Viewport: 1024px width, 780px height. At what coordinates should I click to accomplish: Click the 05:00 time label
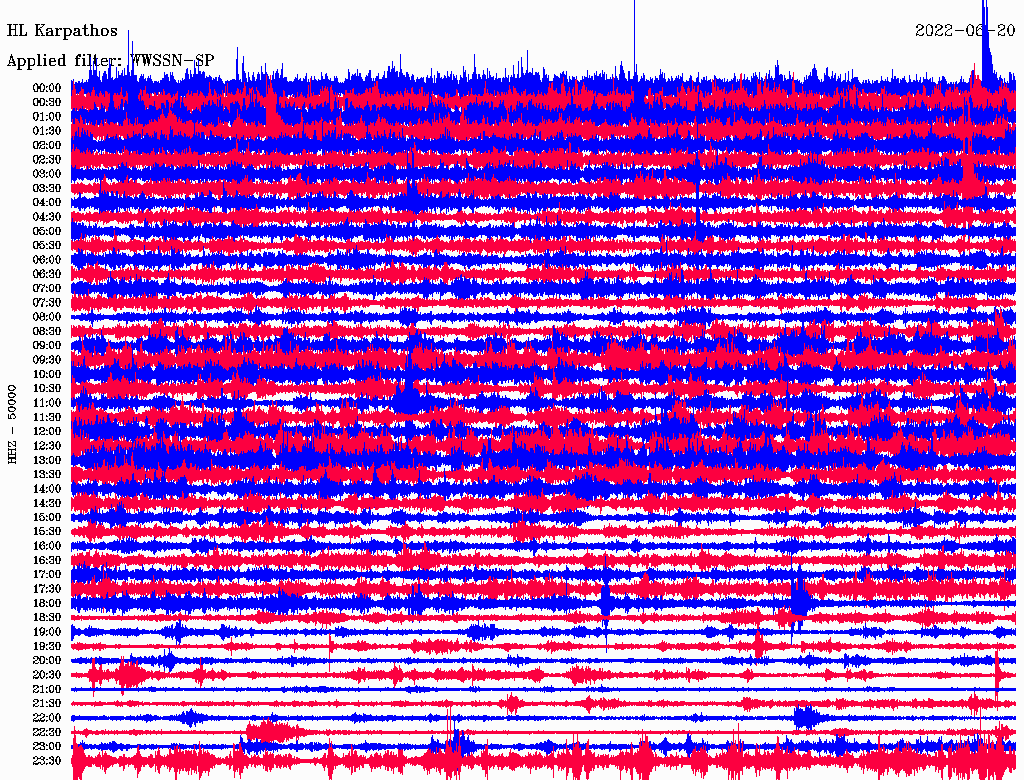[47, 231]
